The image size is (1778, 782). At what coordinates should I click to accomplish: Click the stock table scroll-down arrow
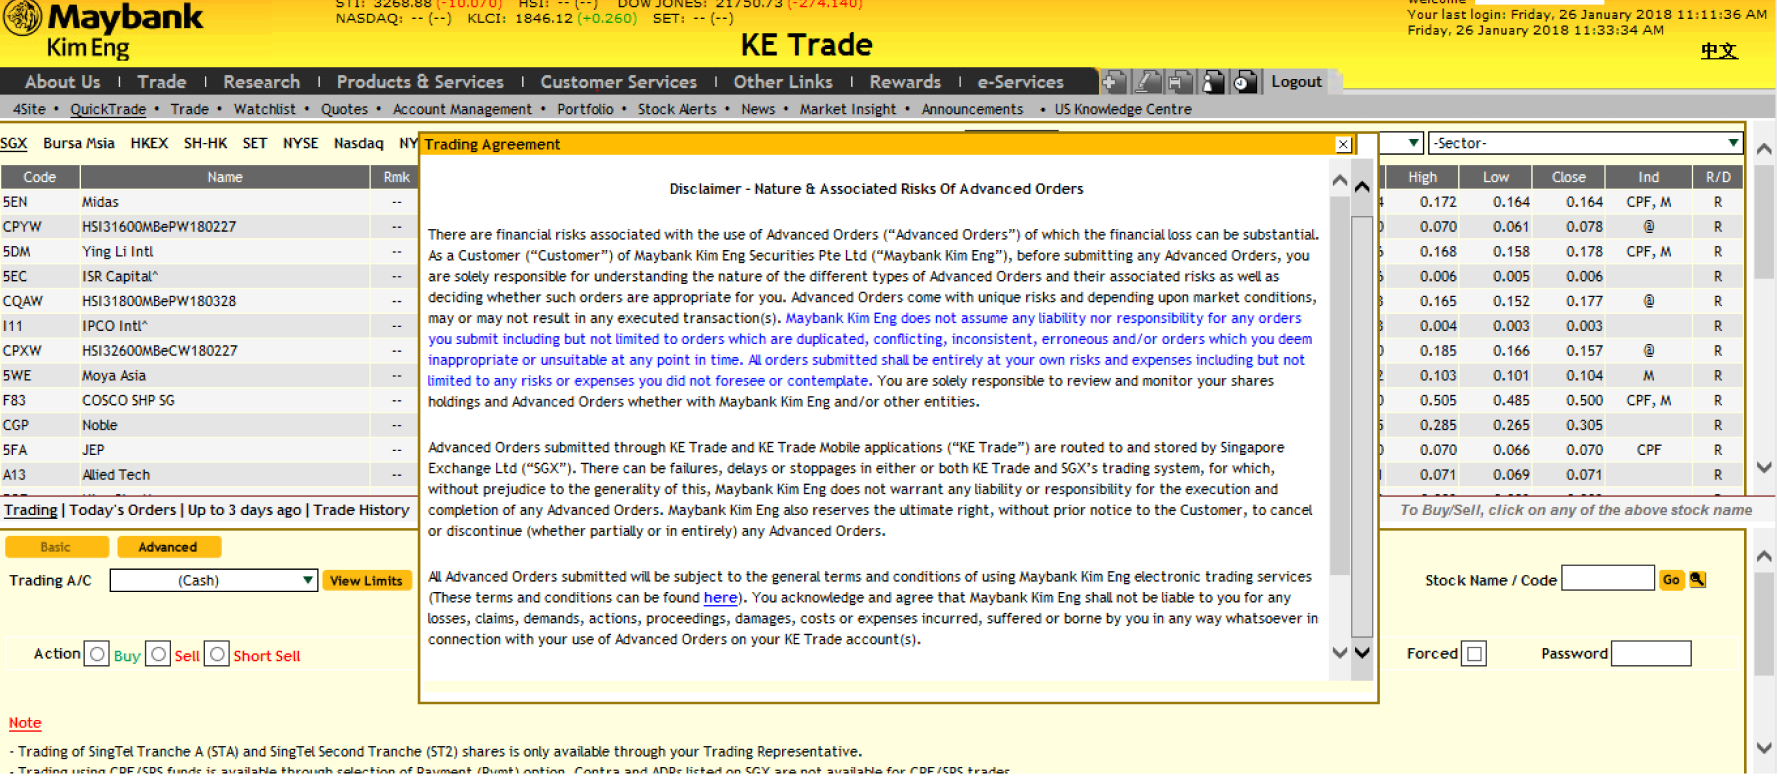(x=1764, y=467)
